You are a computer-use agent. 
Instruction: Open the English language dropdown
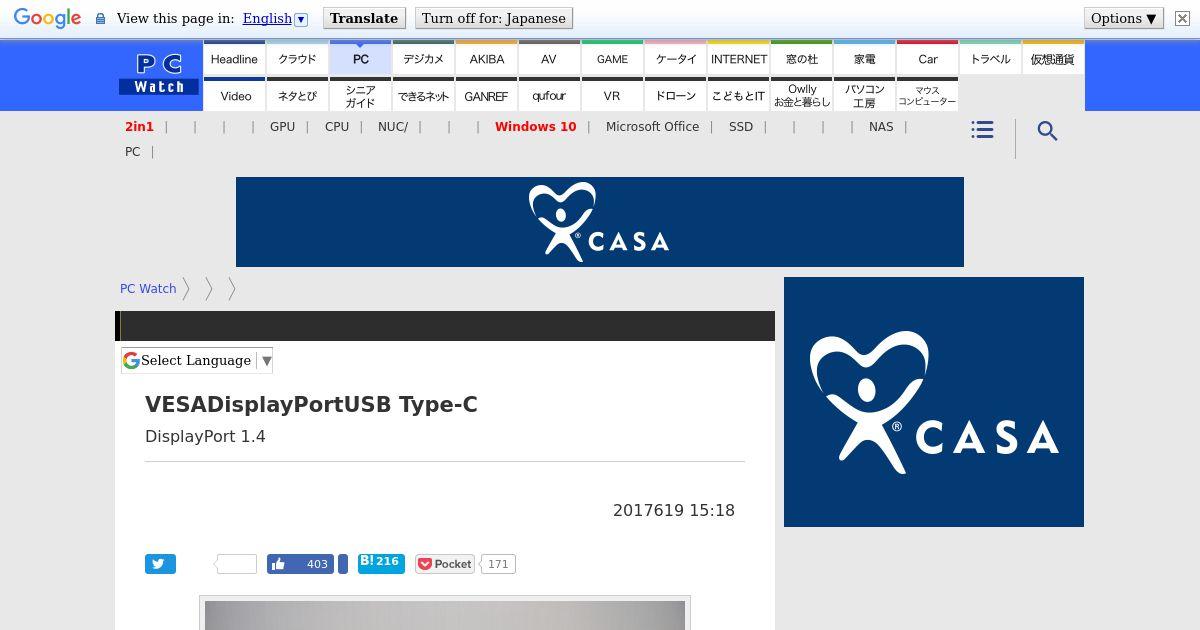(x=275, y=18)
